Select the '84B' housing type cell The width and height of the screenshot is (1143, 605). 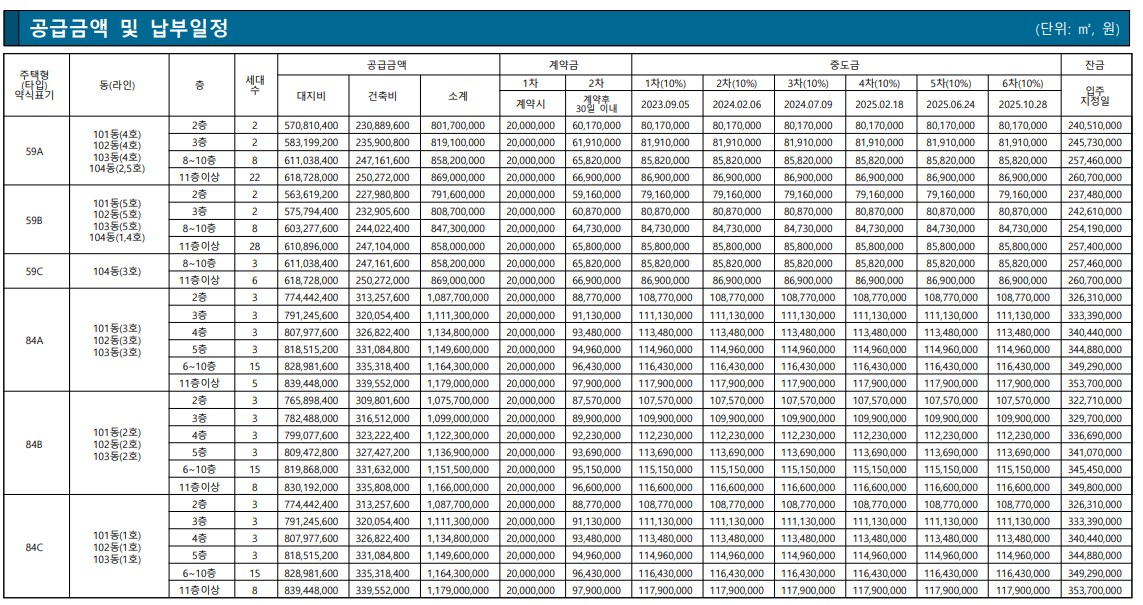[x=34, y=443]
